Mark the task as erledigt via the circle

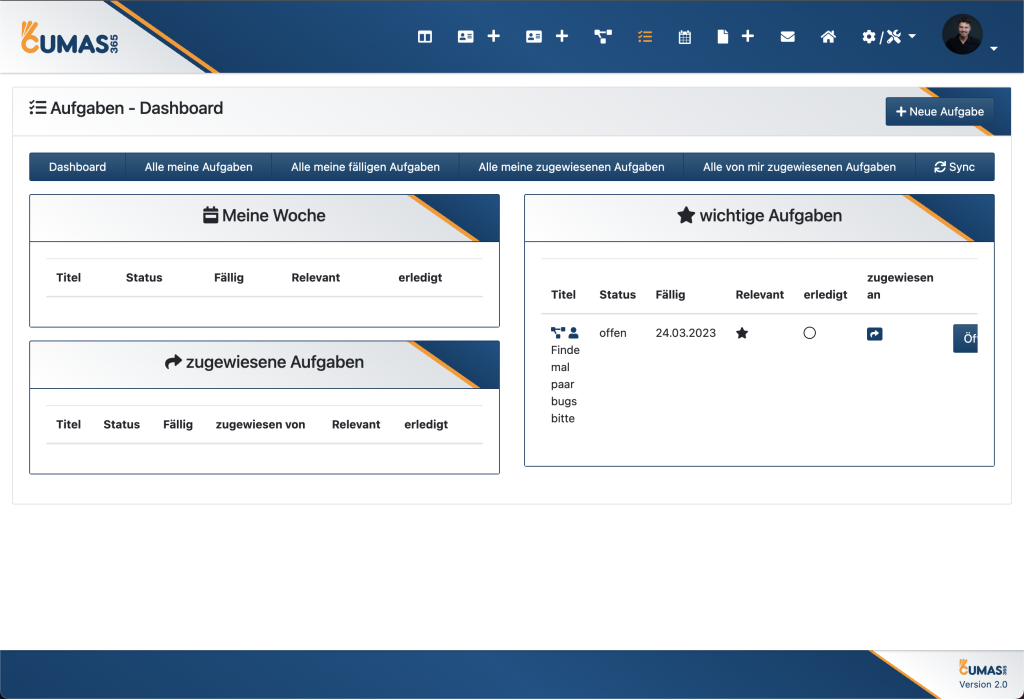(x=810, y=333)
